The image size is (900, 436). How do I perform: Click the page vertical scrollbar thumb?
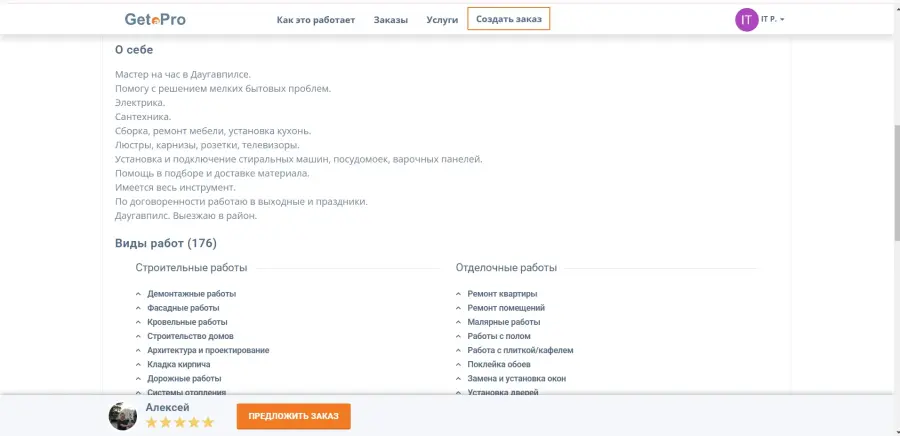[x=897, y=182]
